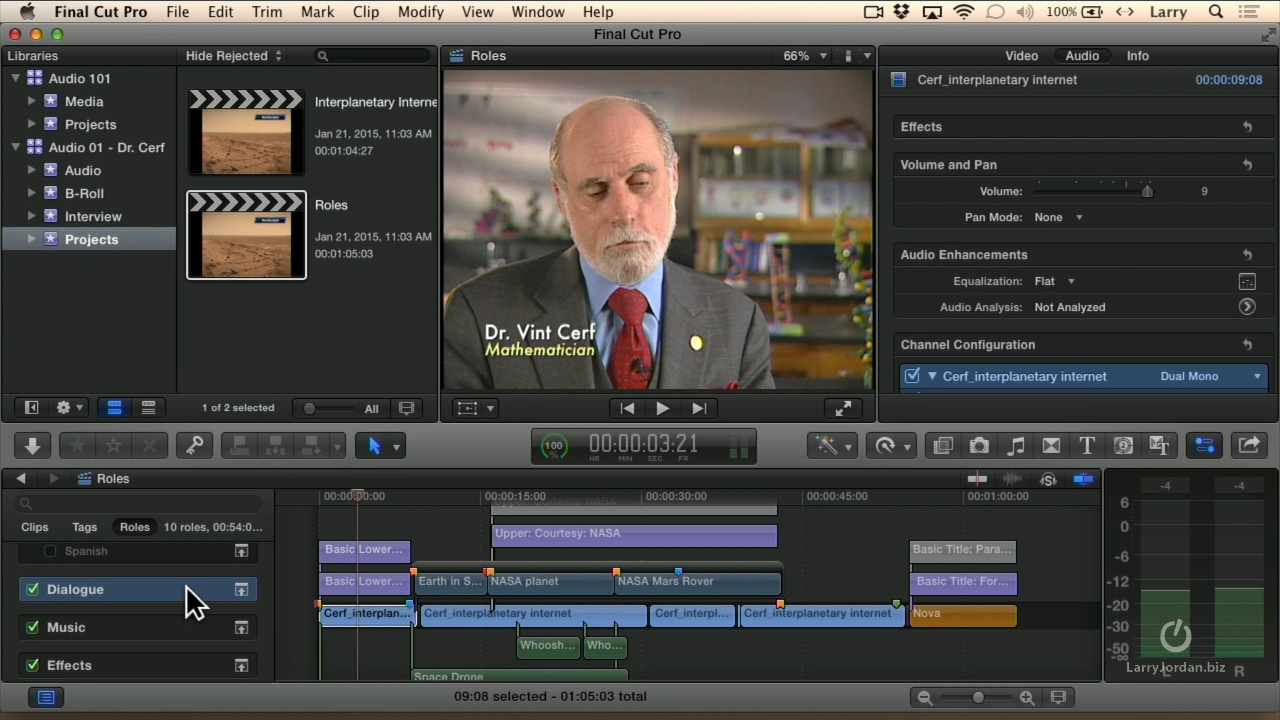Open the Enhancements magic wand menu
The height and width of the screenshot is (720, 1280).
tap(833, 446)
